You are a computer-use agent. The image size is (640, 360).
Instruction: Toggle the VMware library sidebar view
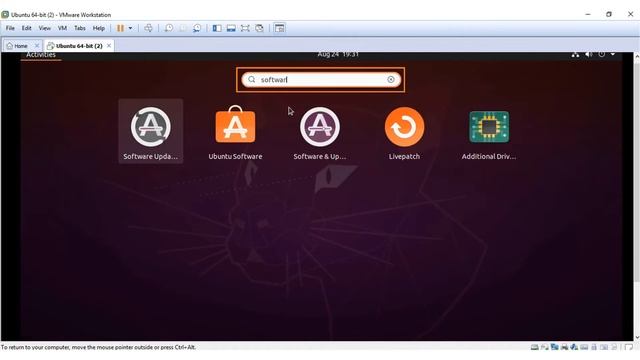[217, 28]
